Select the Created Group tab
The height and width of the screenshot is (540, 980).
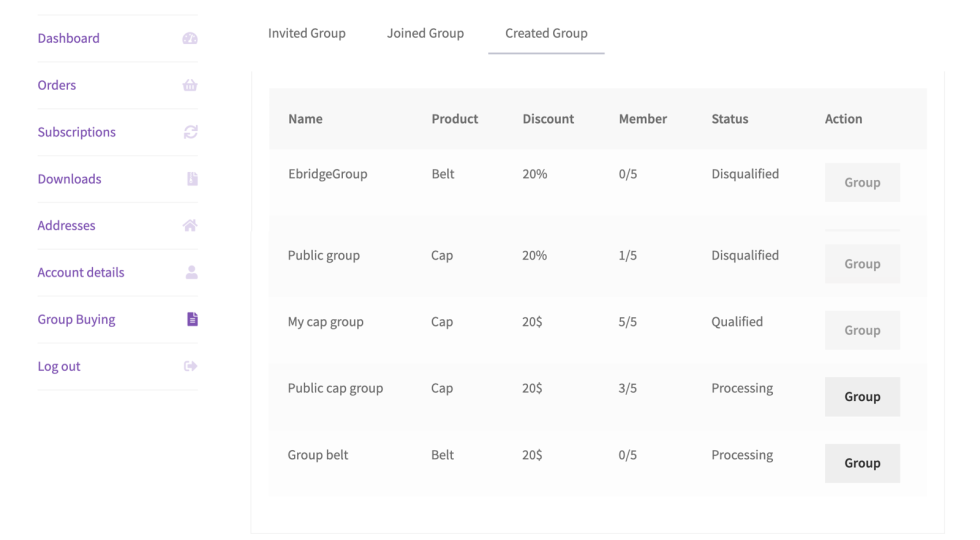[x=546, y=33]
